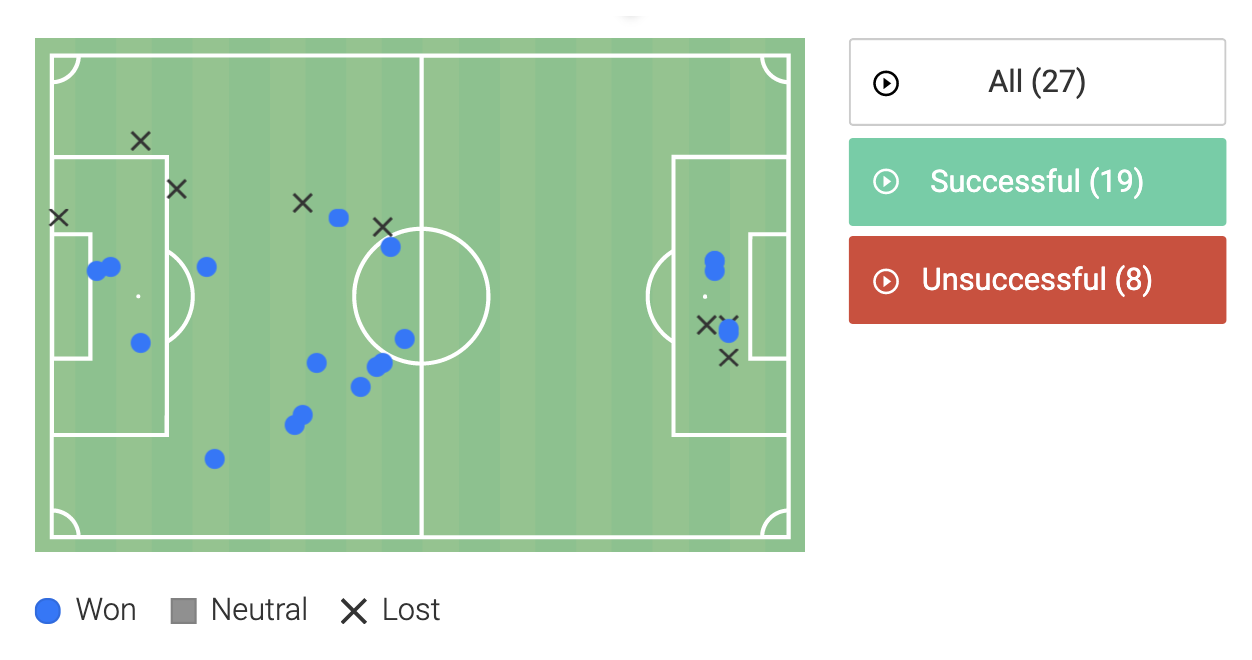Click the Neutral legend label text
This screenshot has height=660, width=1252.
(259, 610)
